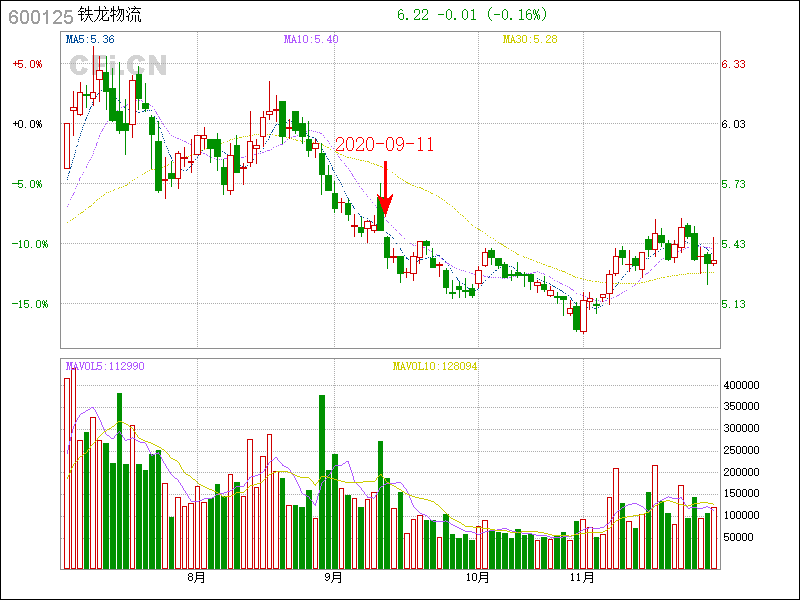Select the MA30:5.28 indicator label
Viewport: 800px width, 600px height.
(529, 40)
